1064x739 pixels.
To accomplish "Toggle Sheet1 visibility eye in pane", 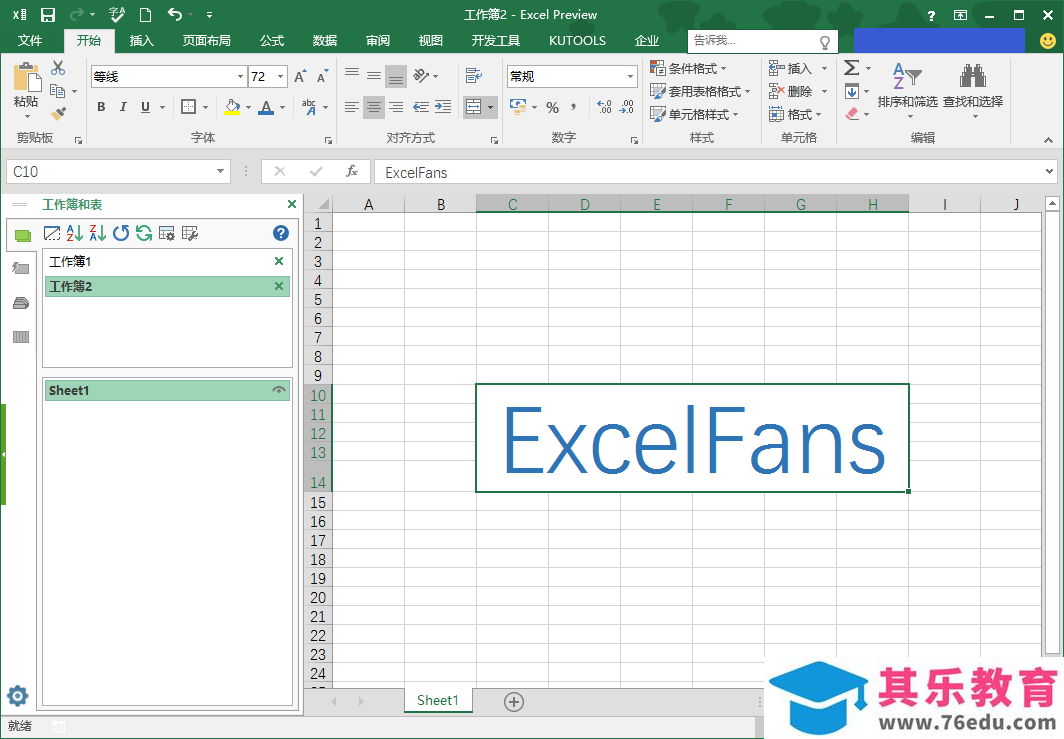I will pos(279,390).
